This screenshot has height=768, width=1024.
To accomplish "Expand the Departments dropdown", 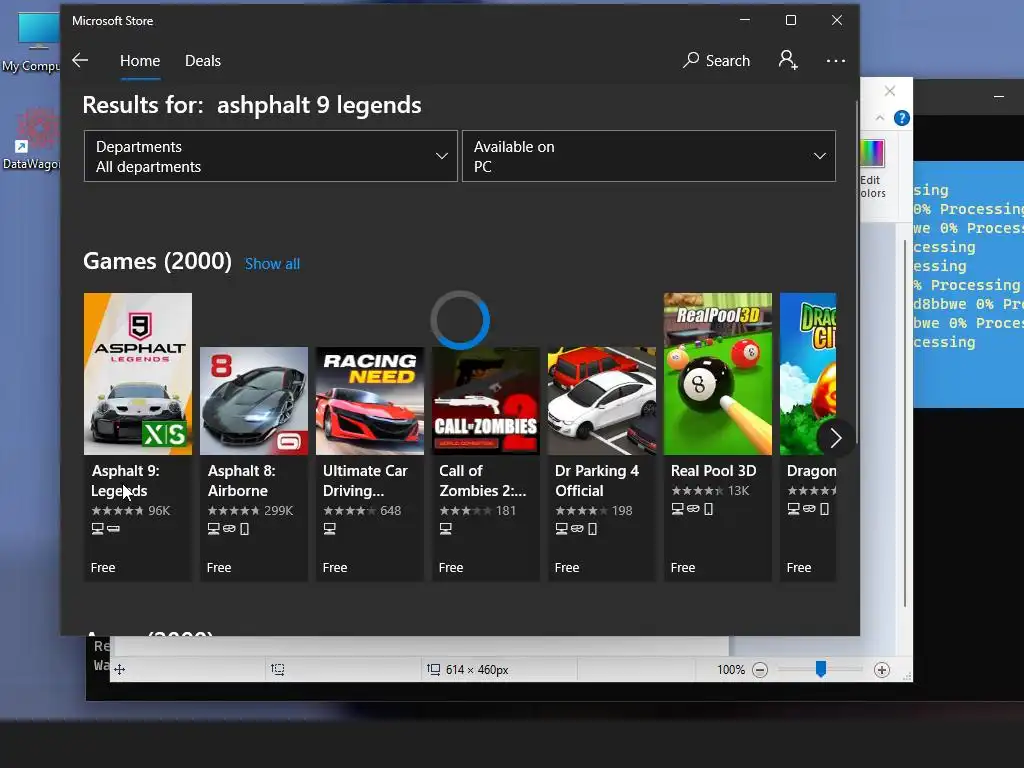I will pyautogui.click(x=270, y=156).
